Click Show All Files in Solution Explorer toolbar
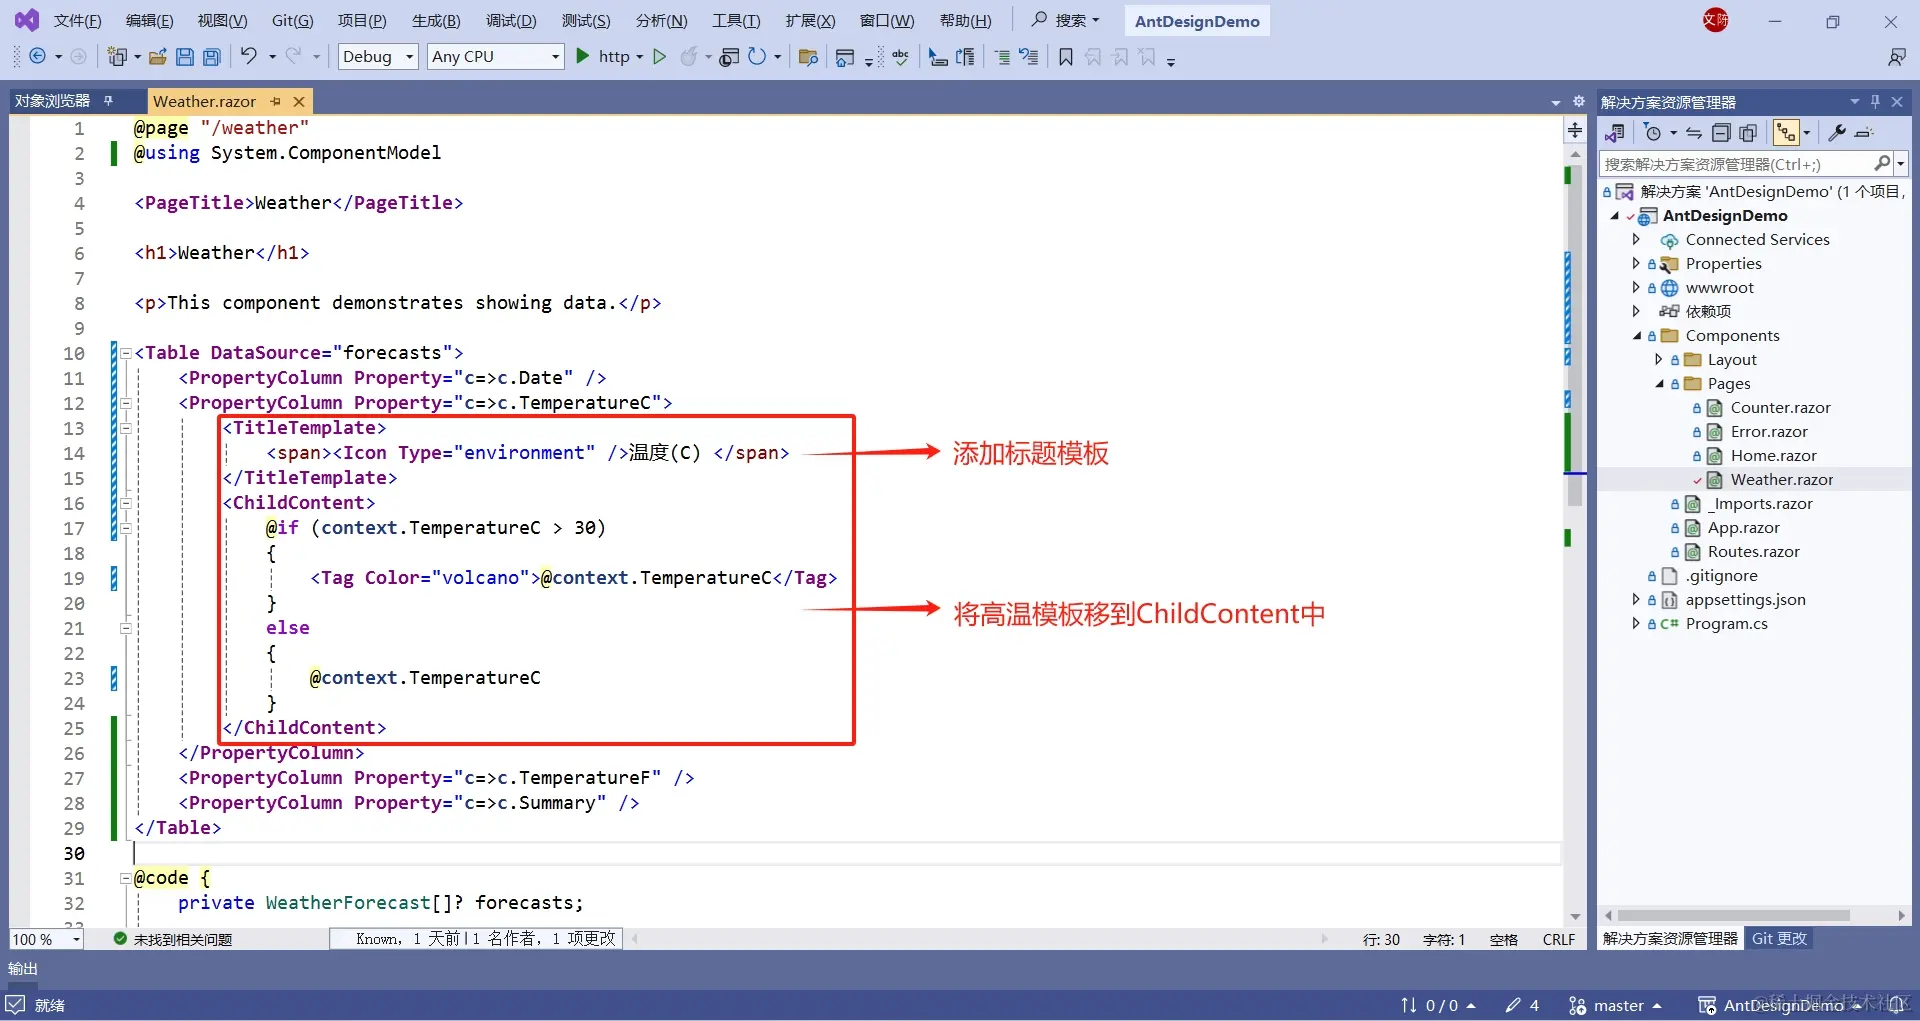 coord(1748,133)
